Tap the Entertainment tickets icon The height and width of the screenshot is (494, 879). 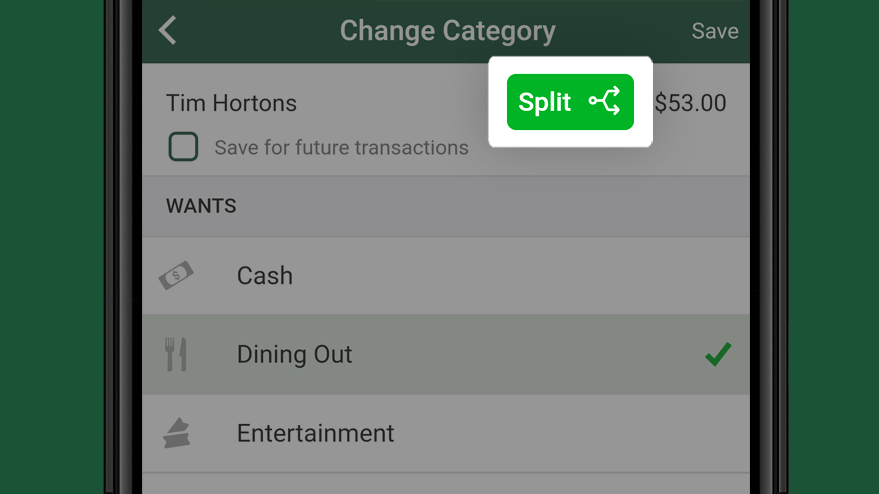tap(177, 433)
